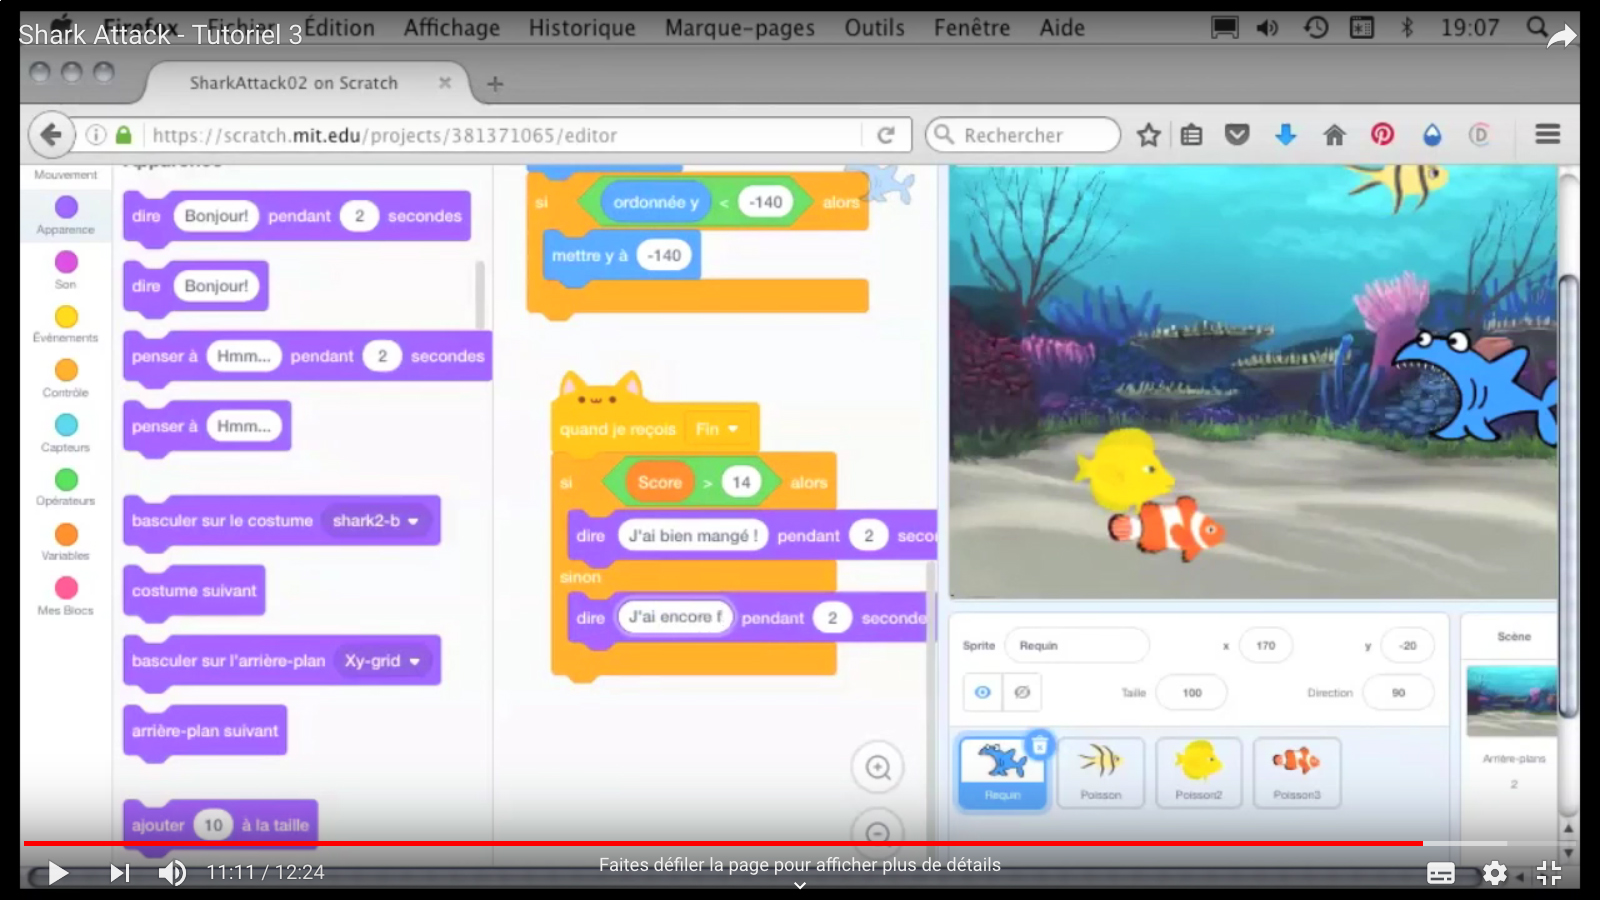Select the Apparence block category
The width and height of the screenshot is (1600, 900).
tap(66, 215)
